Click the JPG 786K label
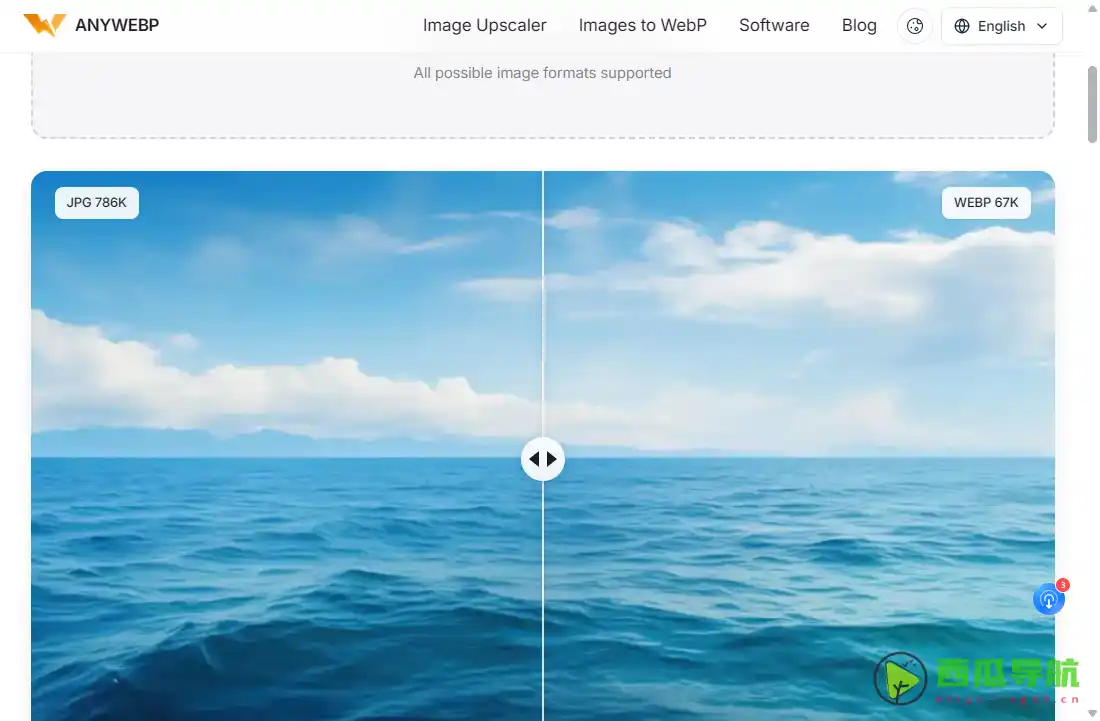 (97, 203)
